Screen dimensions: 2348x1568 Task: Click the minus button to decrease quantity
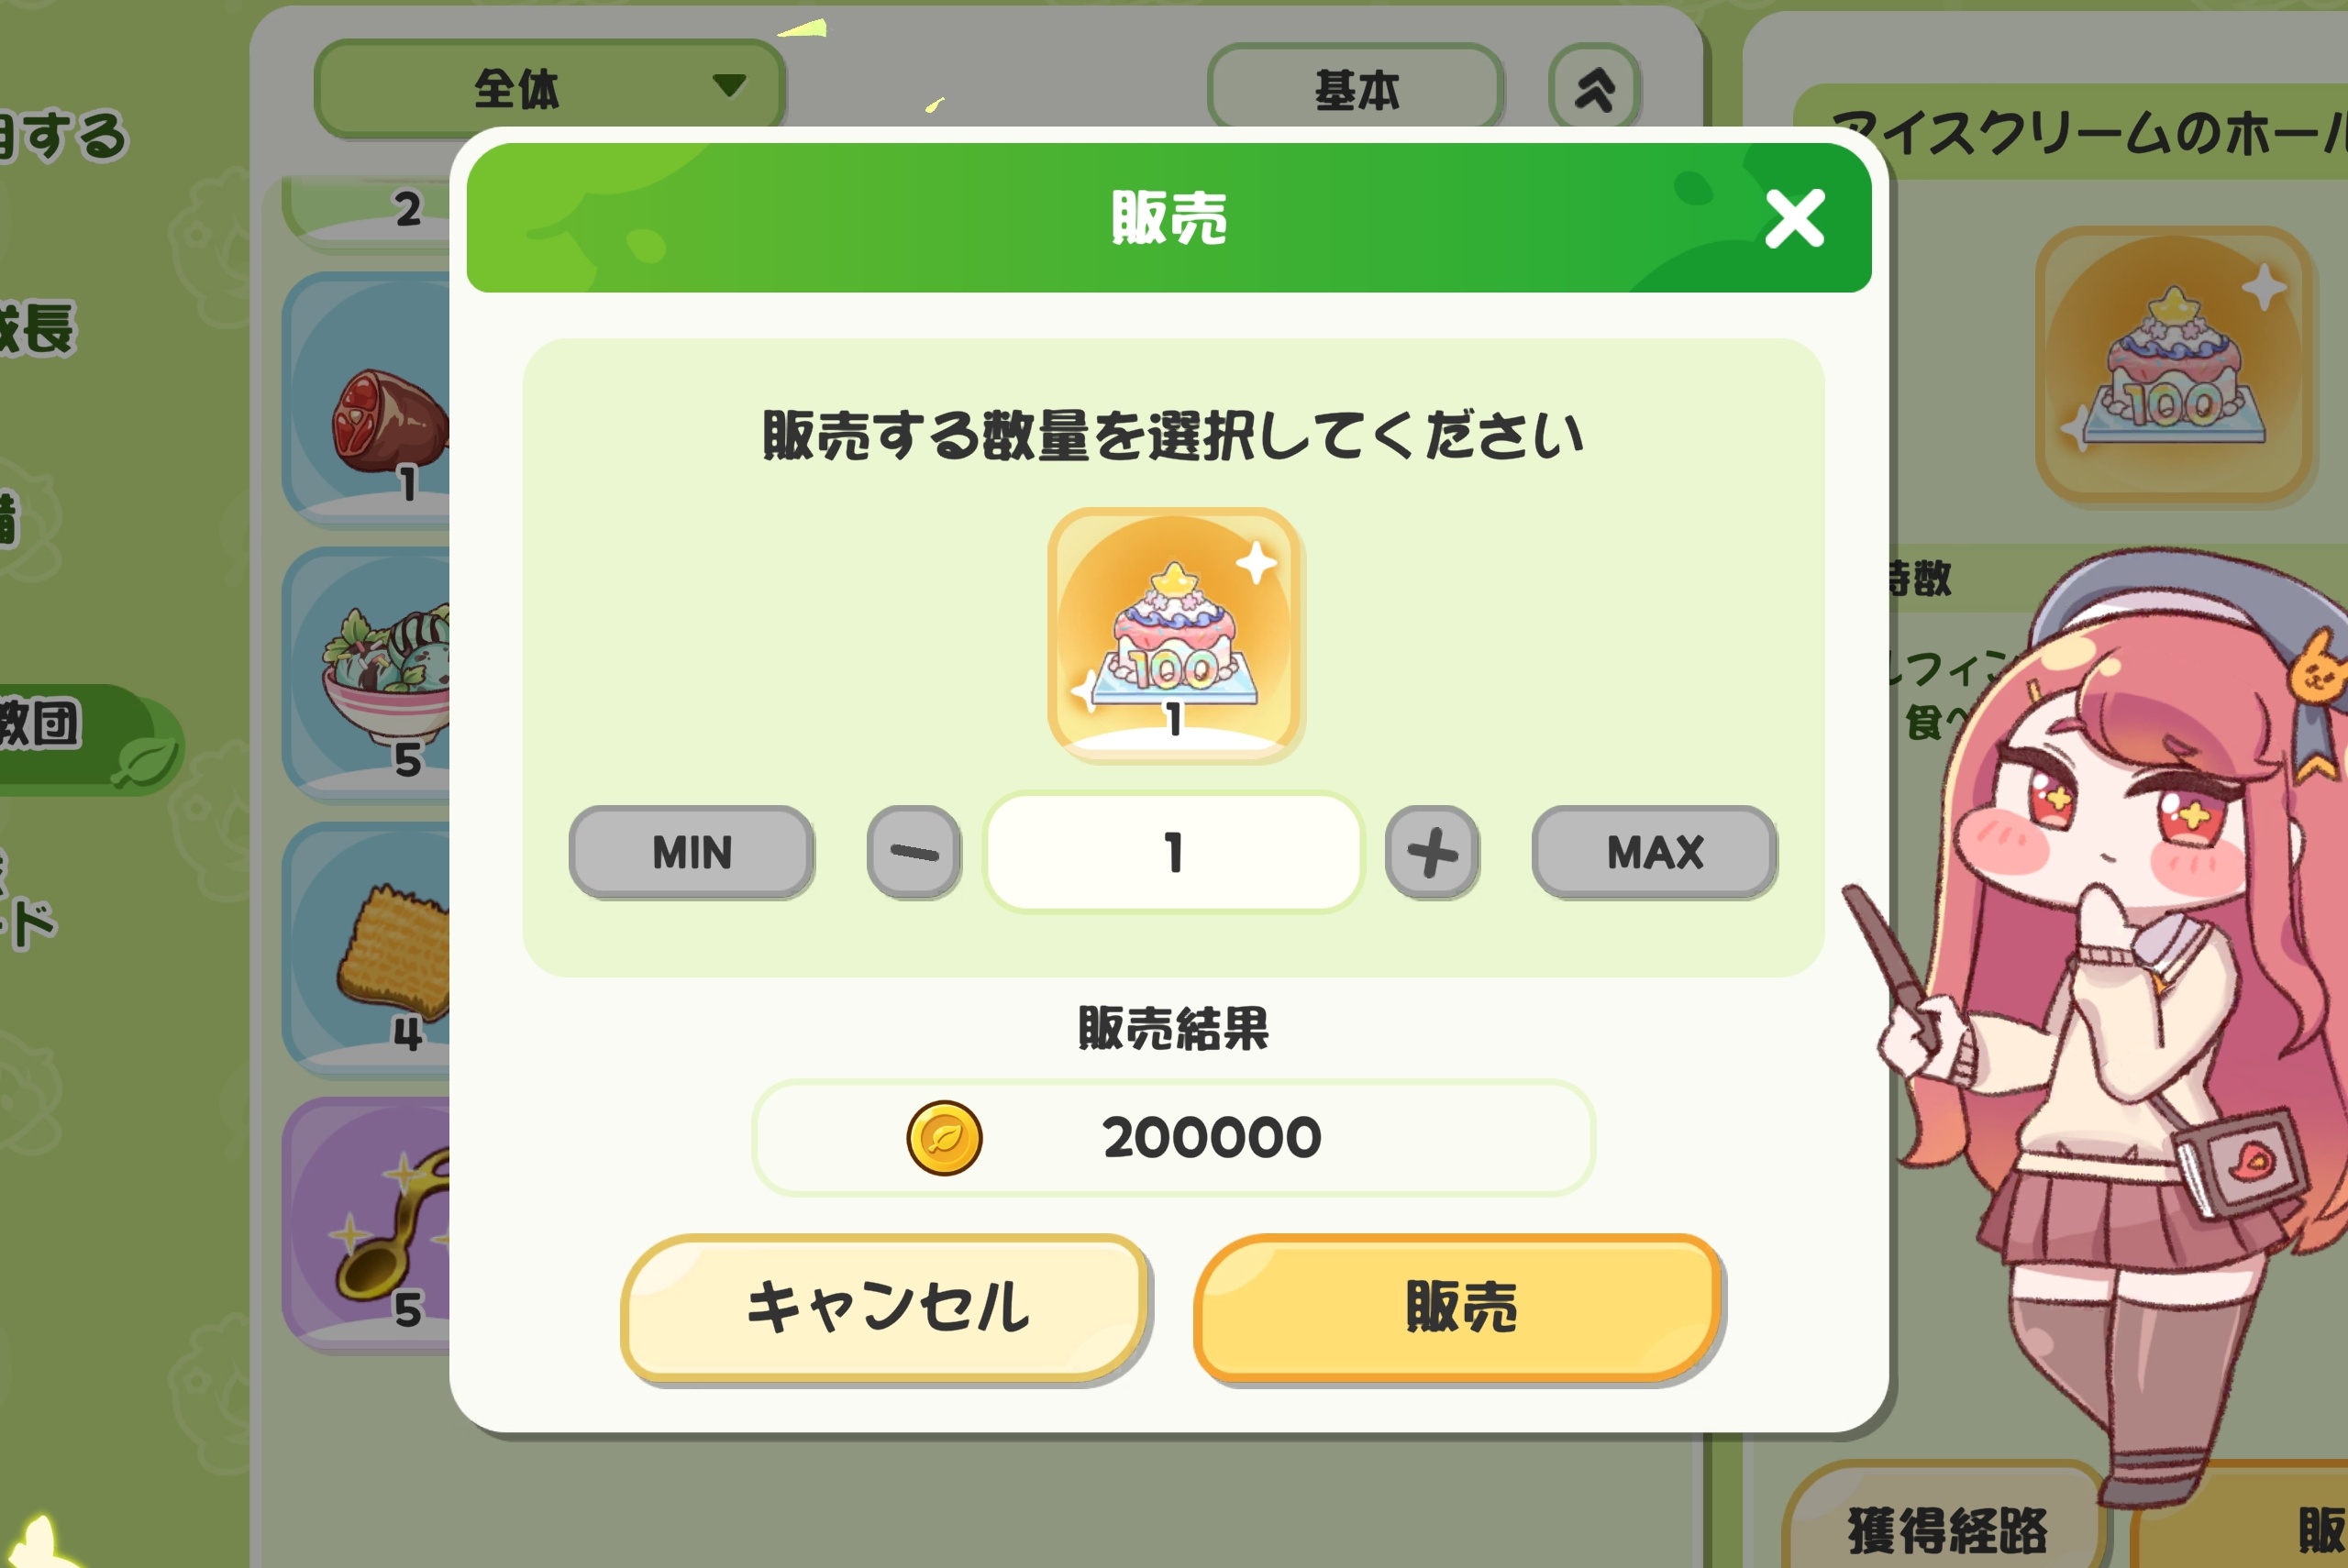(x=914, y=852)
